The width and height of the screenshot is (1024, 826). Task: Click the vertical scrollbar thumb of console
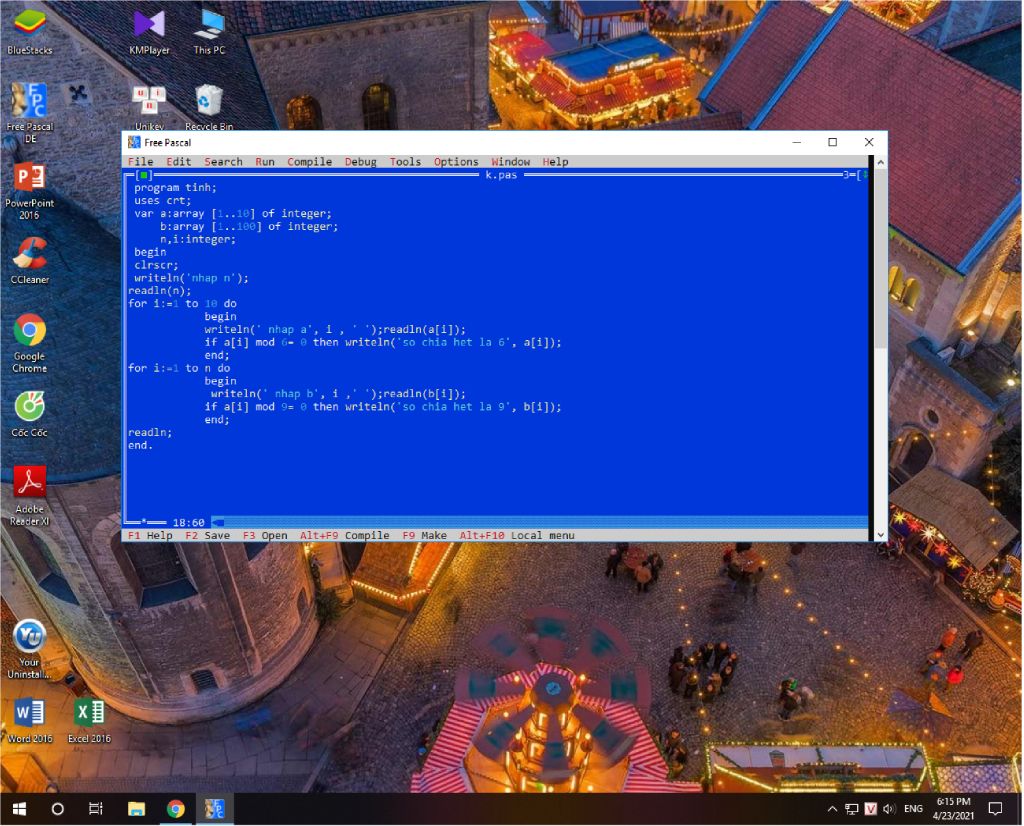coord(880,258)
